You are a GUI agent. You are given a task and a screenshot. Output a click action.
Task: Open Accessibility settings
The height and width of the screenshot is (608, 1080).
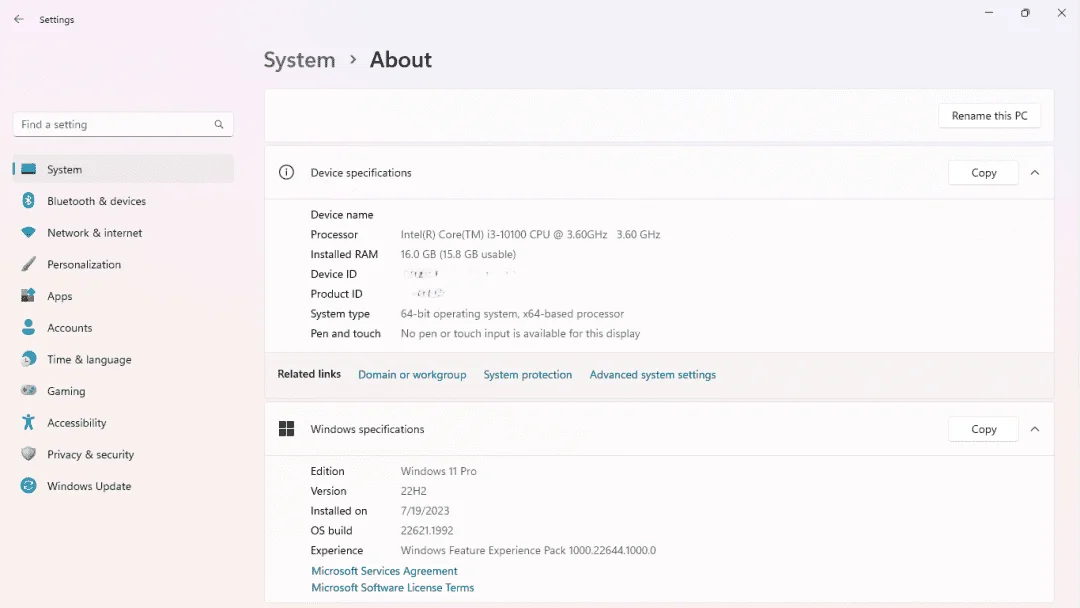[123, 423]
